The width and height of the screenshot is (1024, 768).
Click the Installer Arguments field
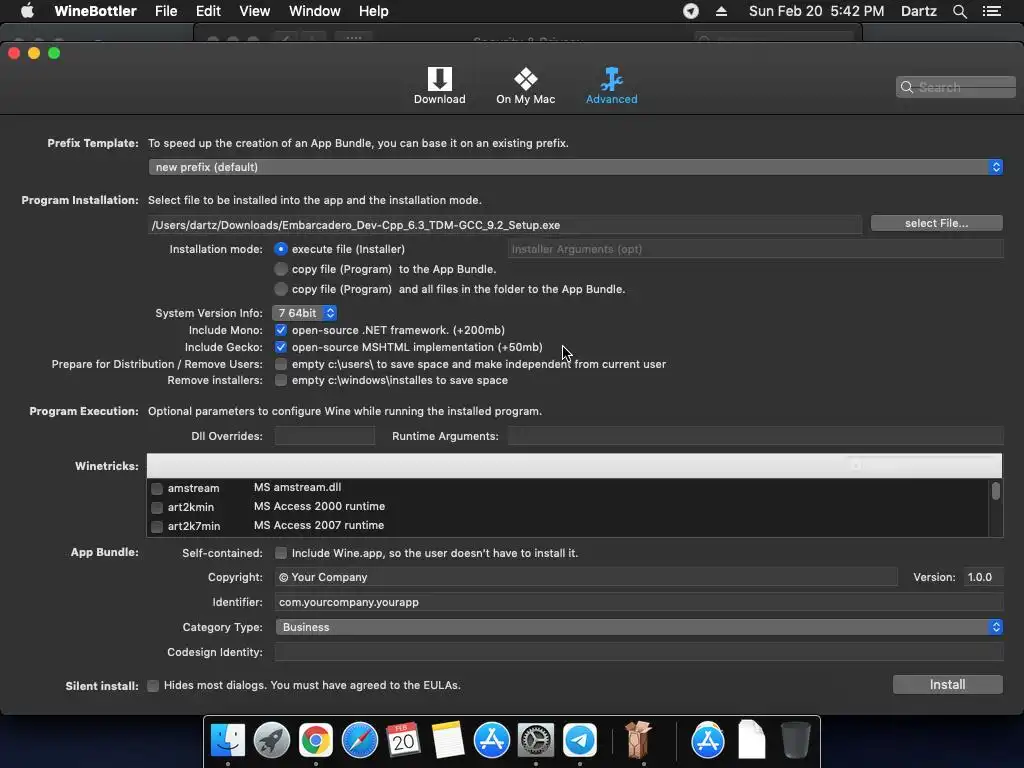pos(755,249)
